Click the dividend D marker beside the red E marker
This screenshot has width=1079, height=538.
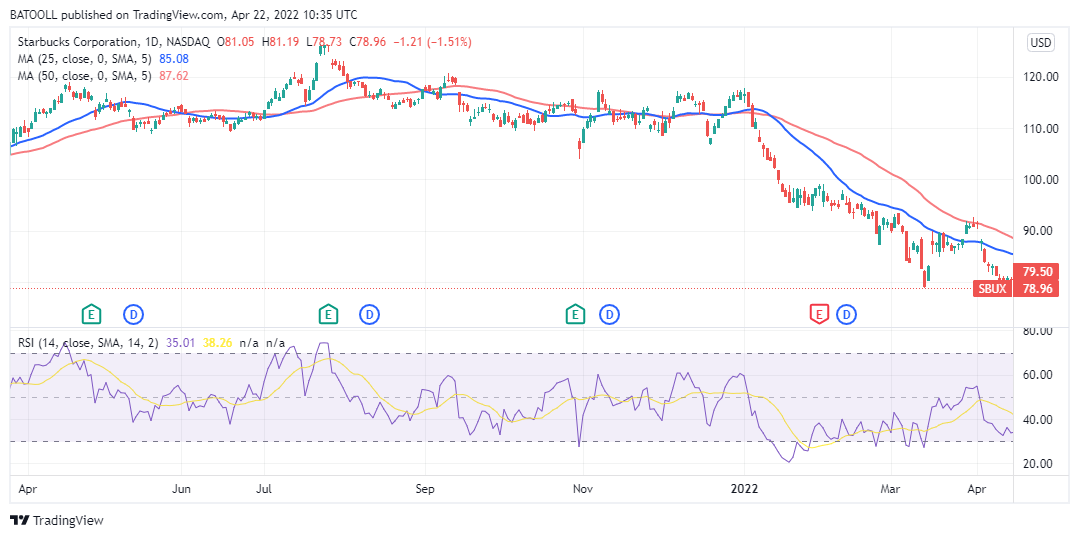tap(846, 315)
